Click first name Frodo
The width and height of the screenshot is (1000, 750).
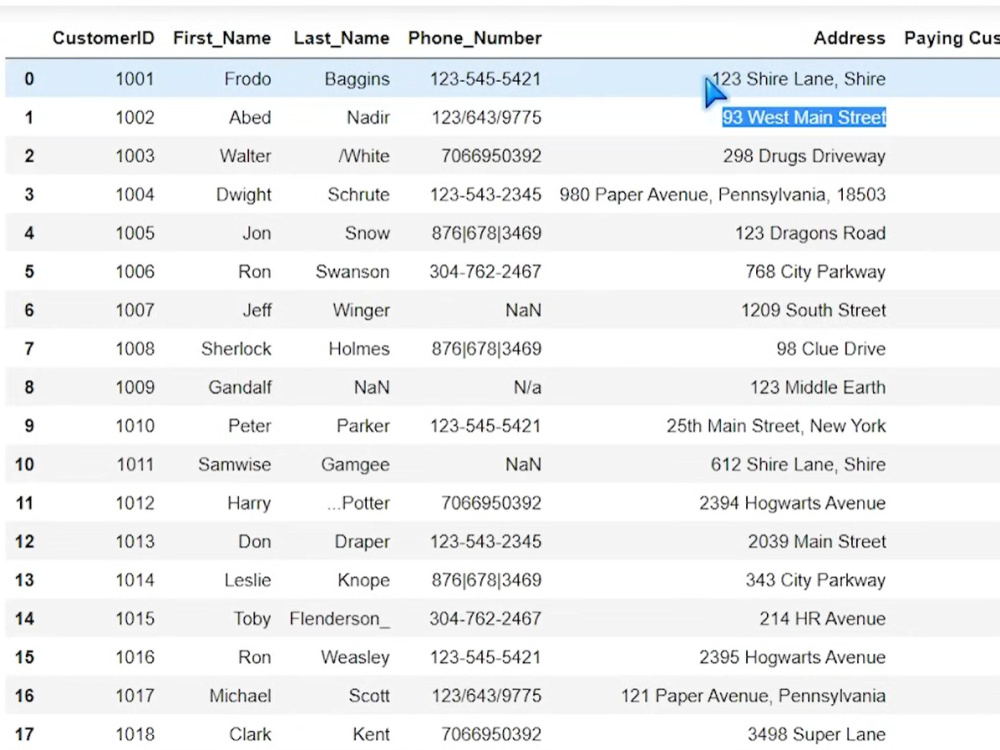[x=247, y=79]
